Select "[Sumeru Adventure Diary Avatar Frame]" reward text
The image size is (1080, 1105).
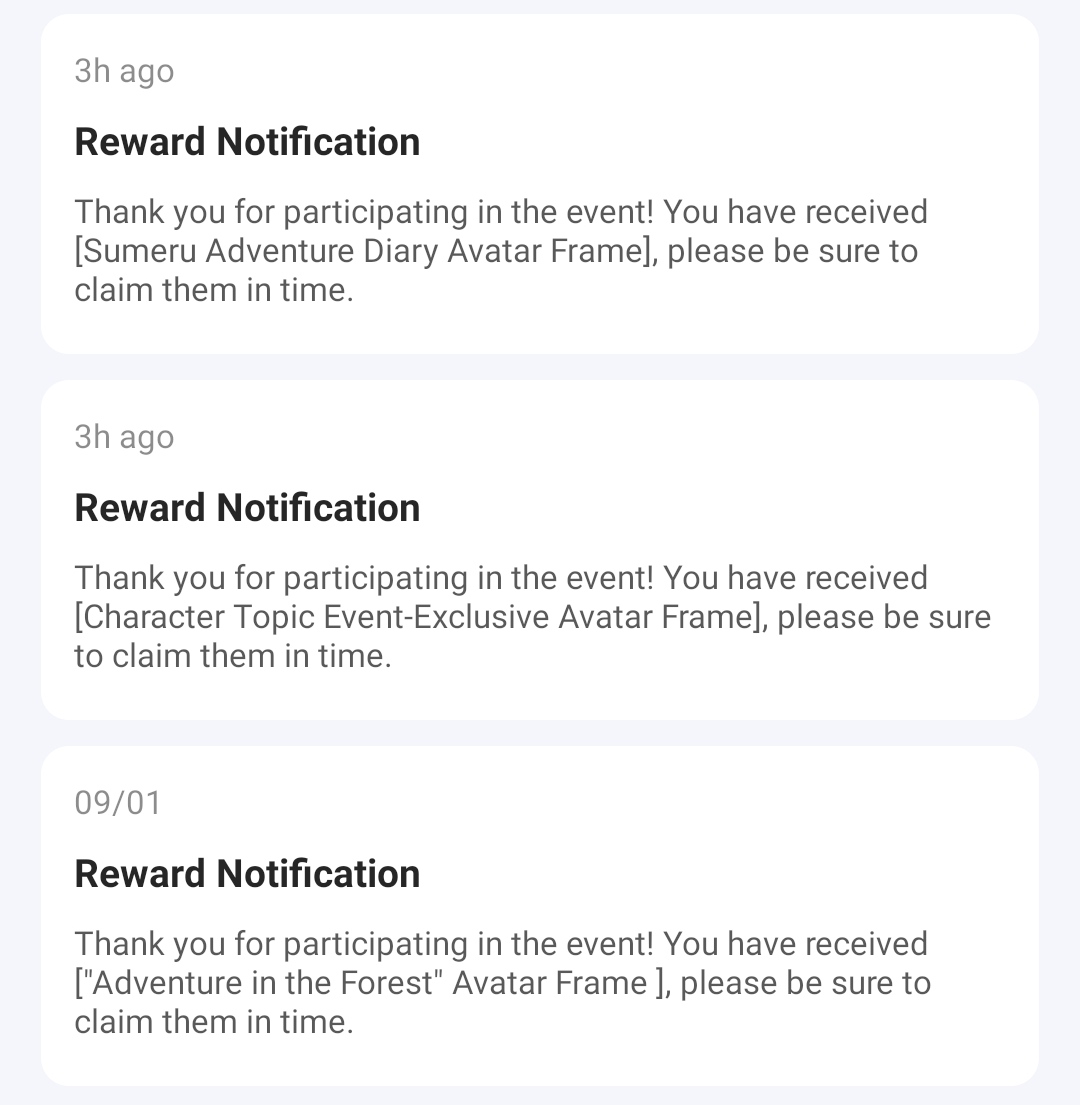[364, 251]
